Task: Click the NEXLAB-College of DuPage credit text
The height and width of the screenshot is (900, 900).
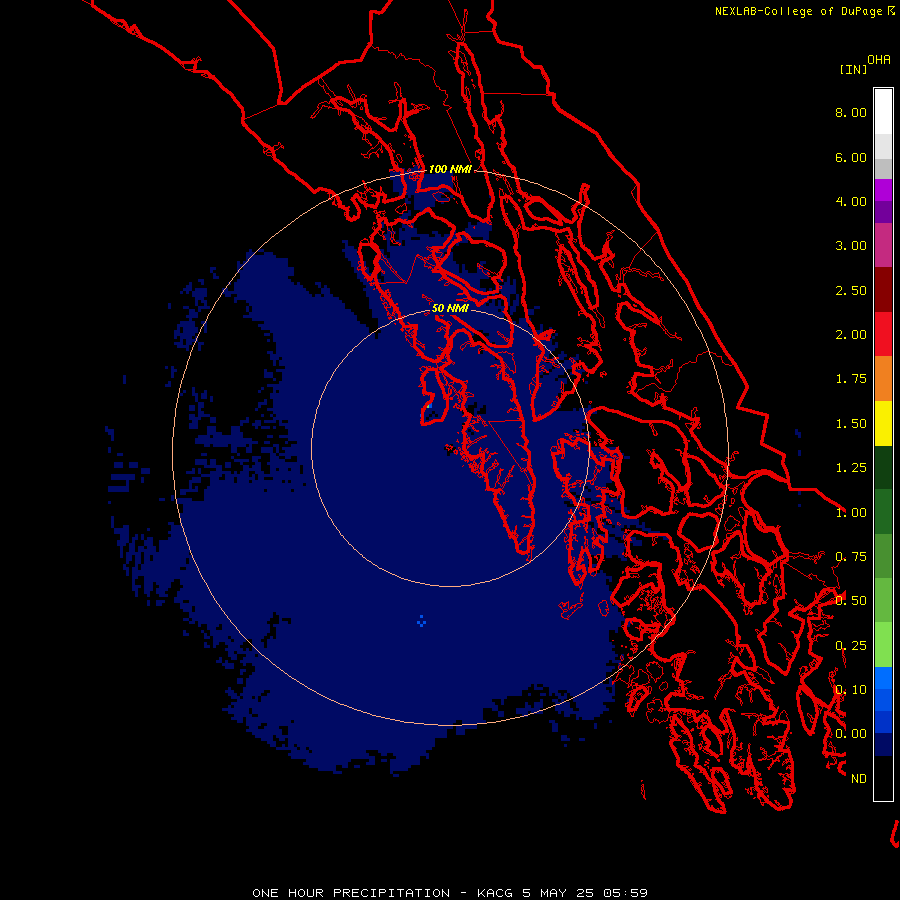Action: coord(804,11)
